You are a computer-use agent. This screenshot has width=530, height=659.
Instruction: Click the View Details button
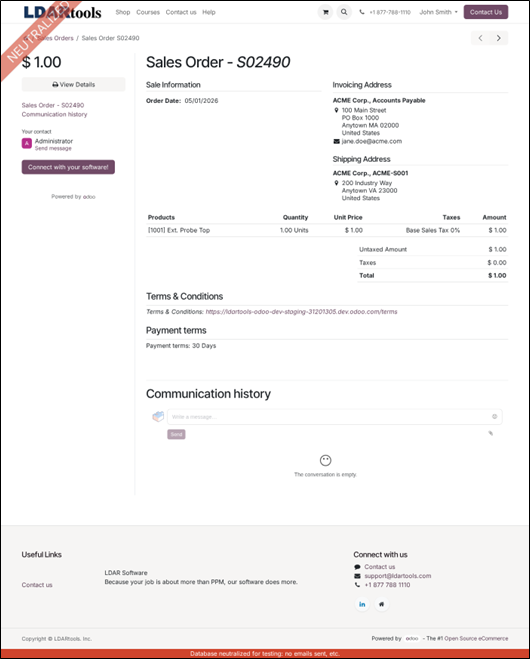coord(74,84)
